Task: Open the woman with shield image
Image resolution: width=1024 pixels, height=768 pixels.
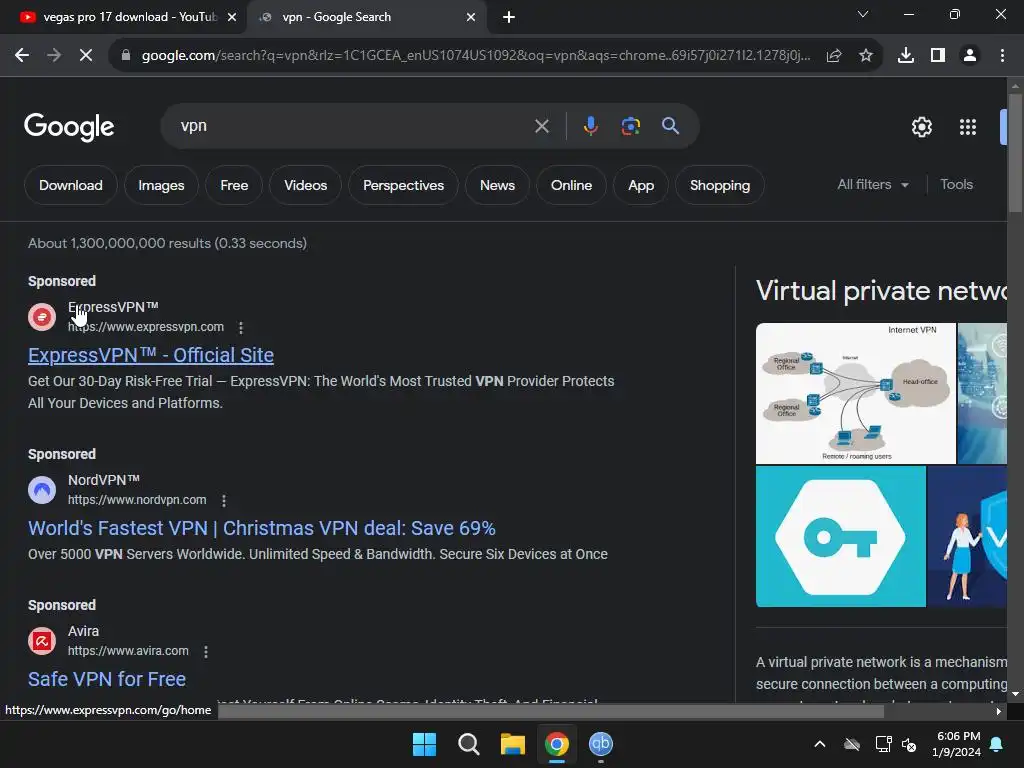Action: coord(967,536)
